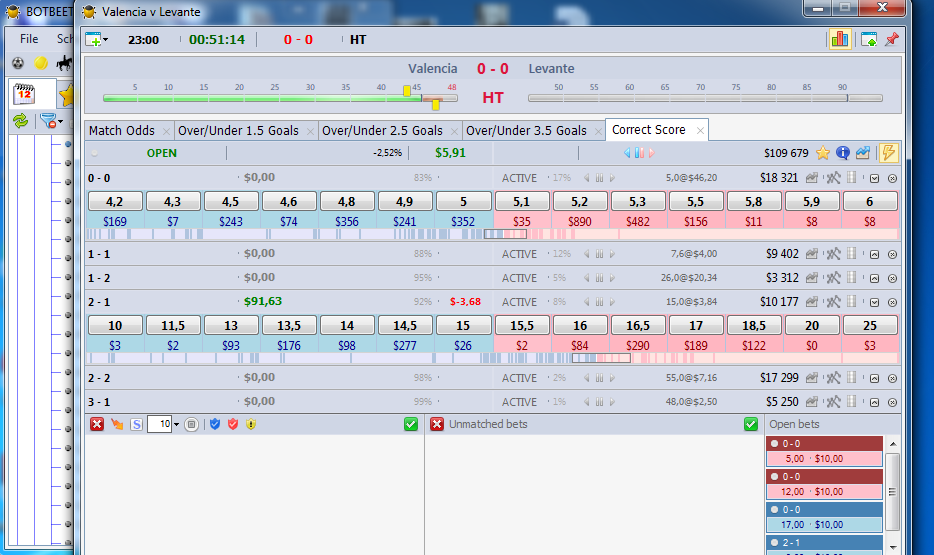The height and width of the screenshot is (555, 934).
Task: Click the upper yellow marker on the match timeline
Action: pyautogui.click(x=407, y=91)
